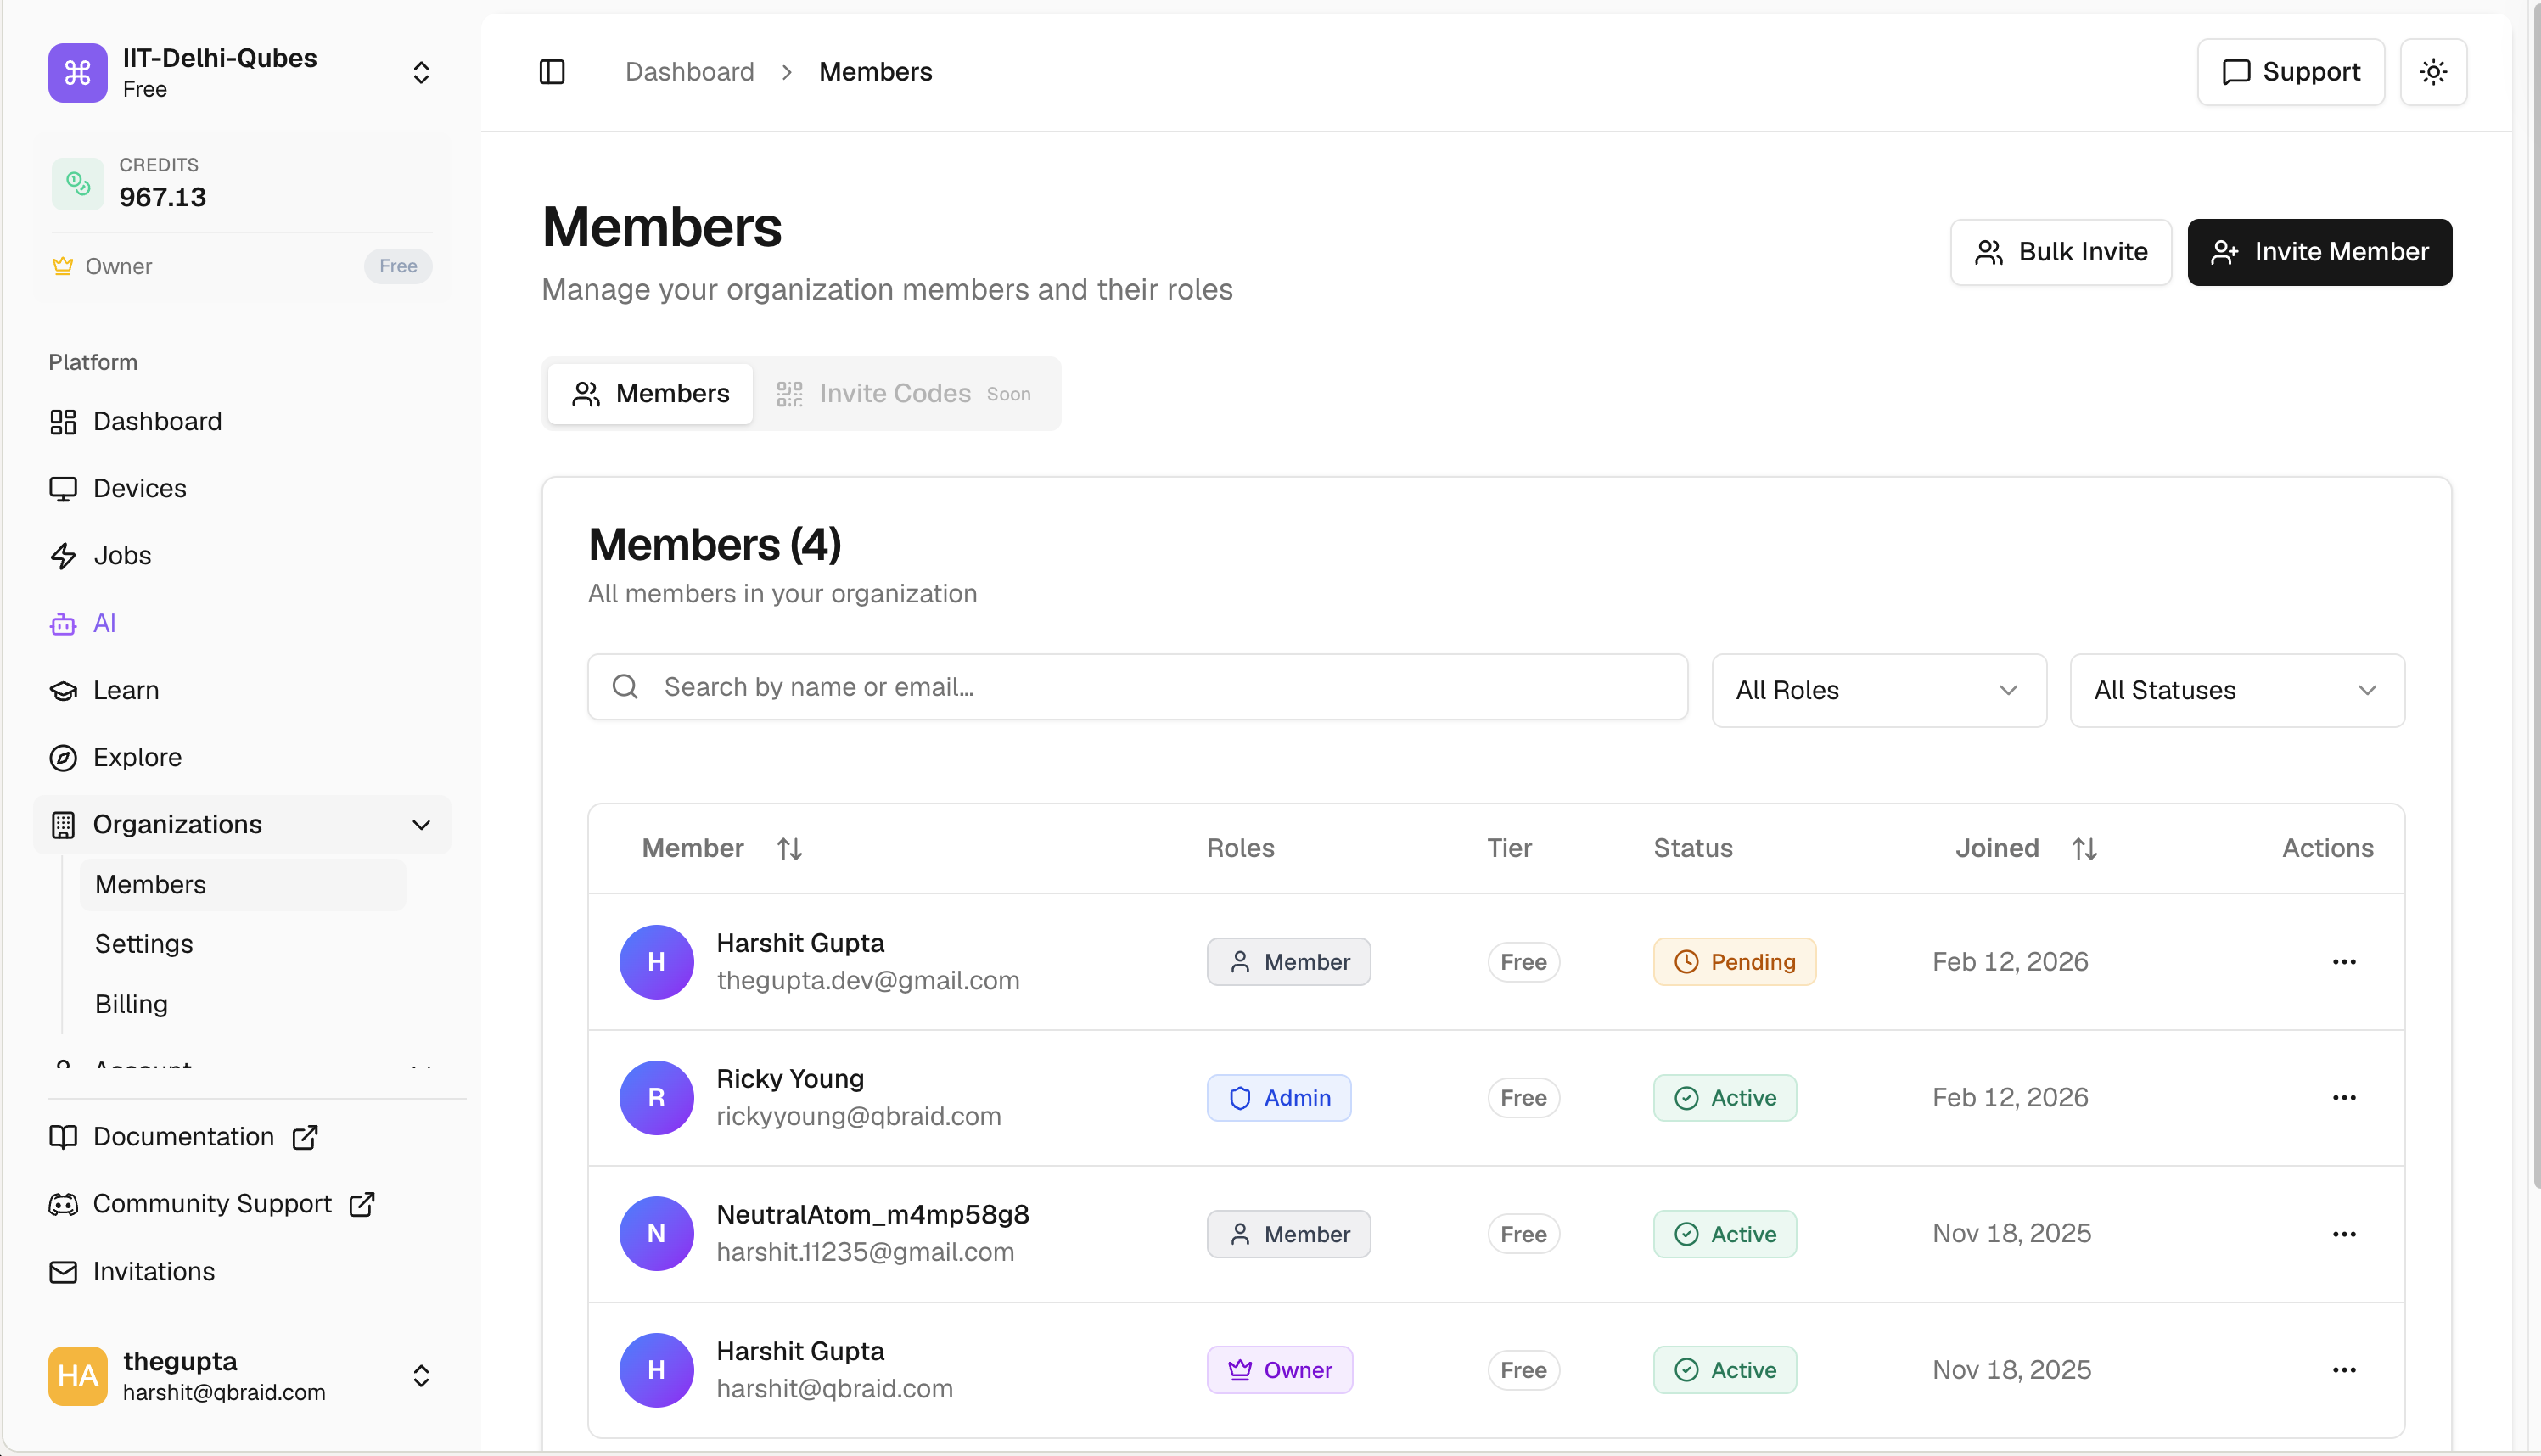Screen dimensions: 2541x1456
Task: Open actions menu for pending Harshit Gupta
Action: click(2344, 962)
